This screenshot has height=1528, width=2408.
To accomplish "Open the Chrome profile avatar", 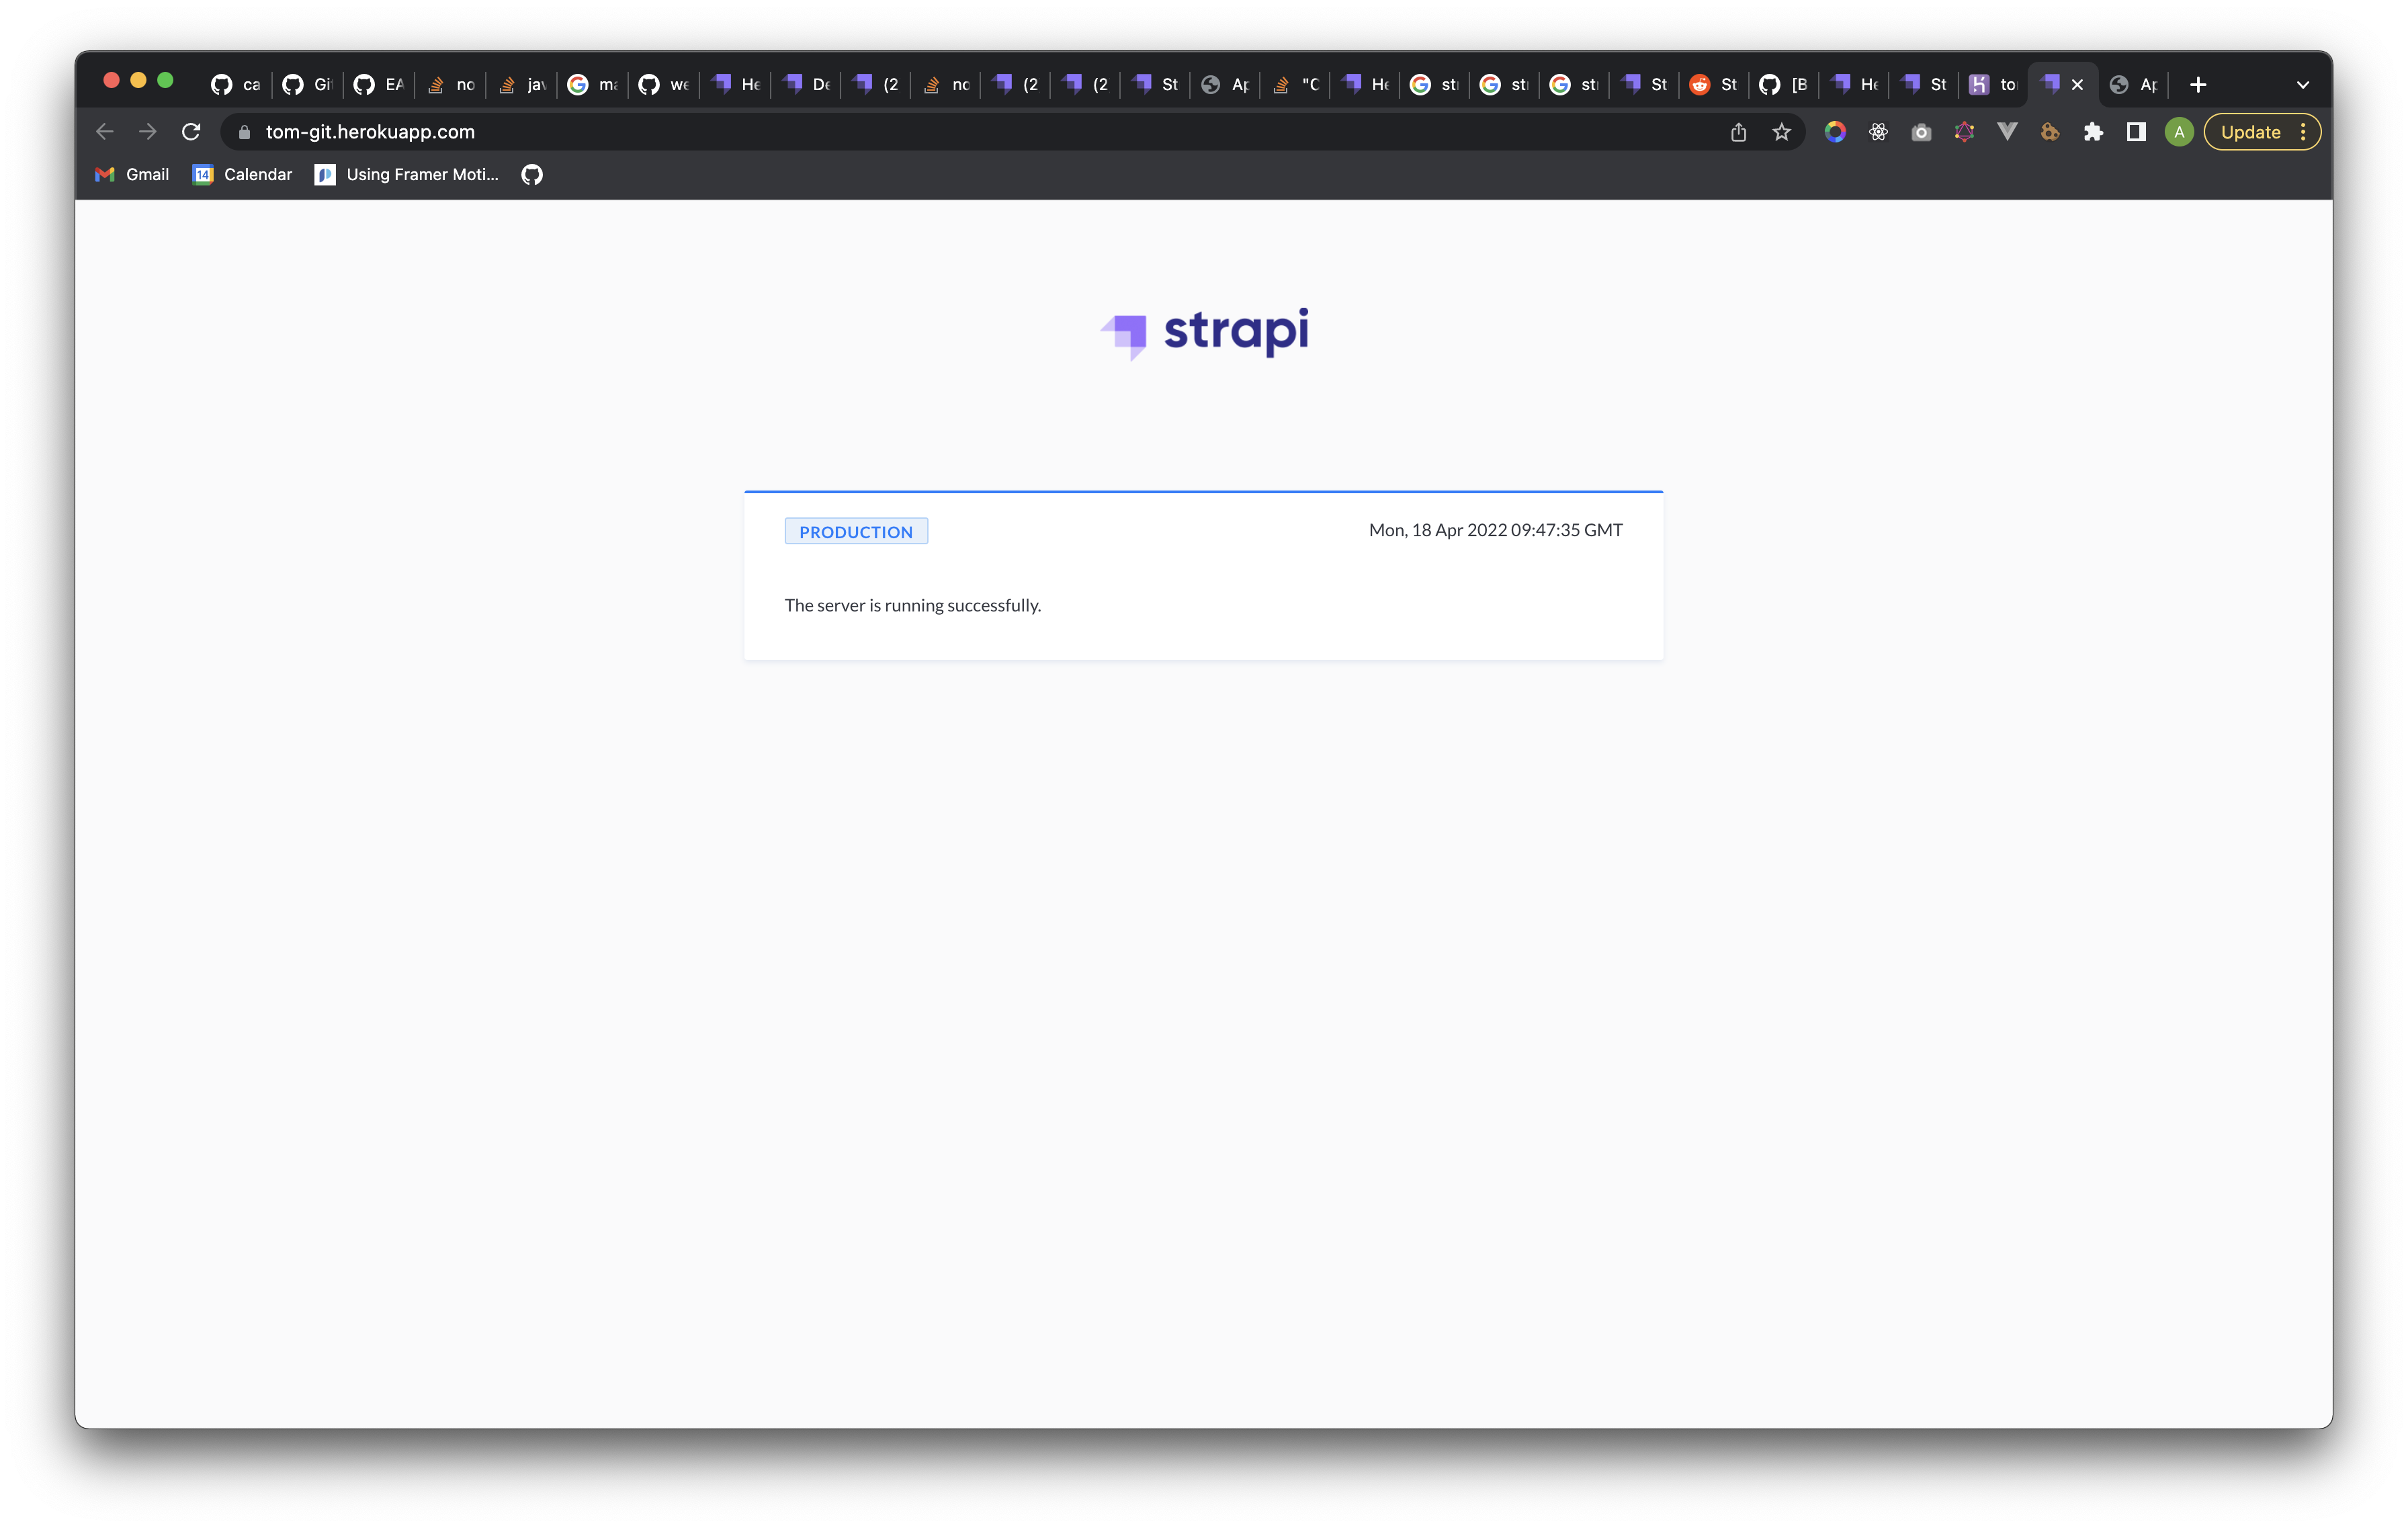I will point(2178,131).
